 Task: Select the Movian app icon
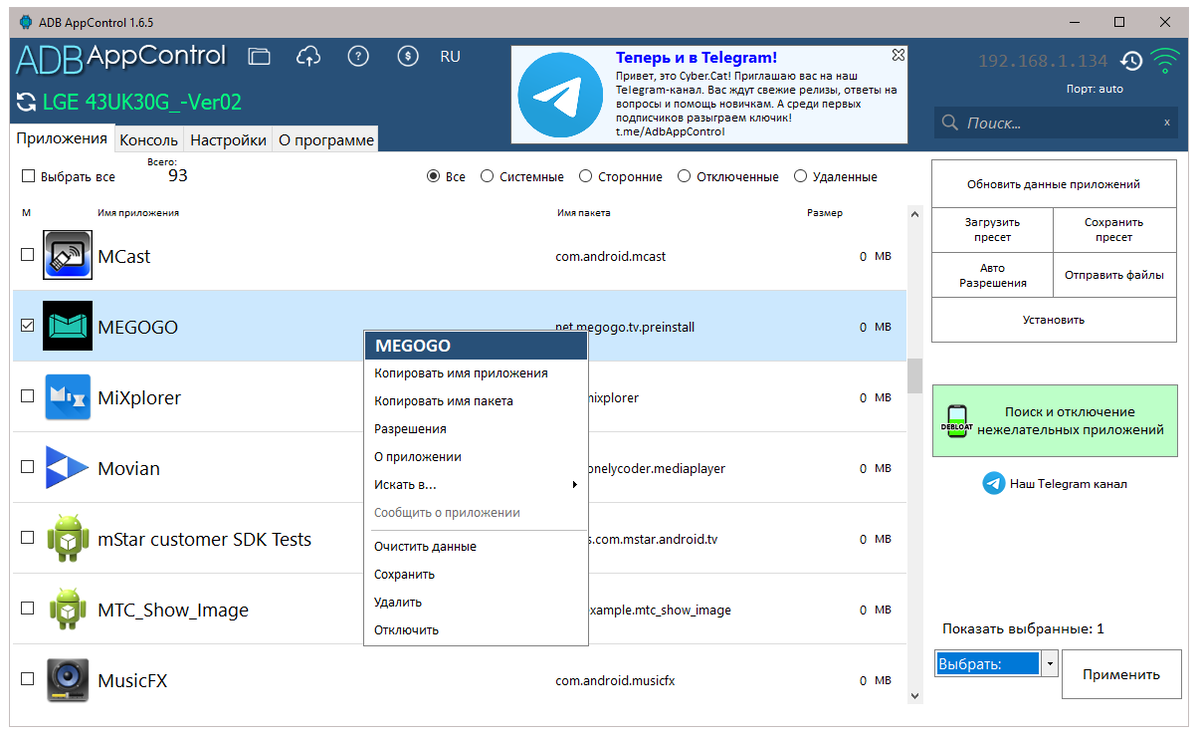[x=67, y=468]
